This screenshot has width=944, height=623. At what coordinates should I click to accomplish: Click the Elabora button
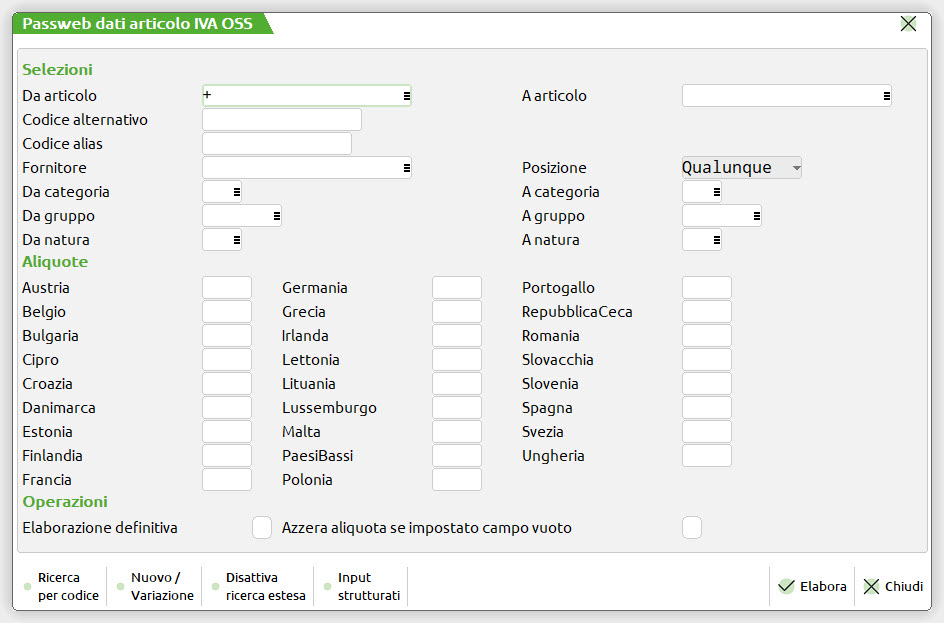pyautogui.click(x=812, y=587)
